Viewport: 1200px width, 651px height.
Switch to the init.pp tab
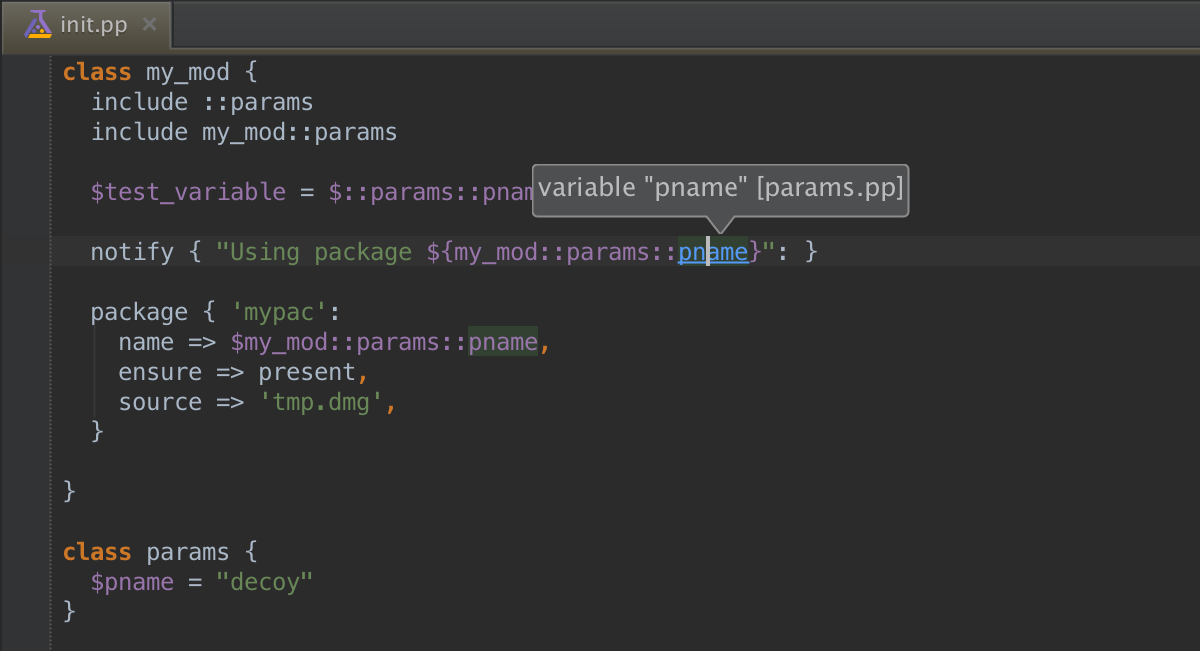(x=93, y=25)
